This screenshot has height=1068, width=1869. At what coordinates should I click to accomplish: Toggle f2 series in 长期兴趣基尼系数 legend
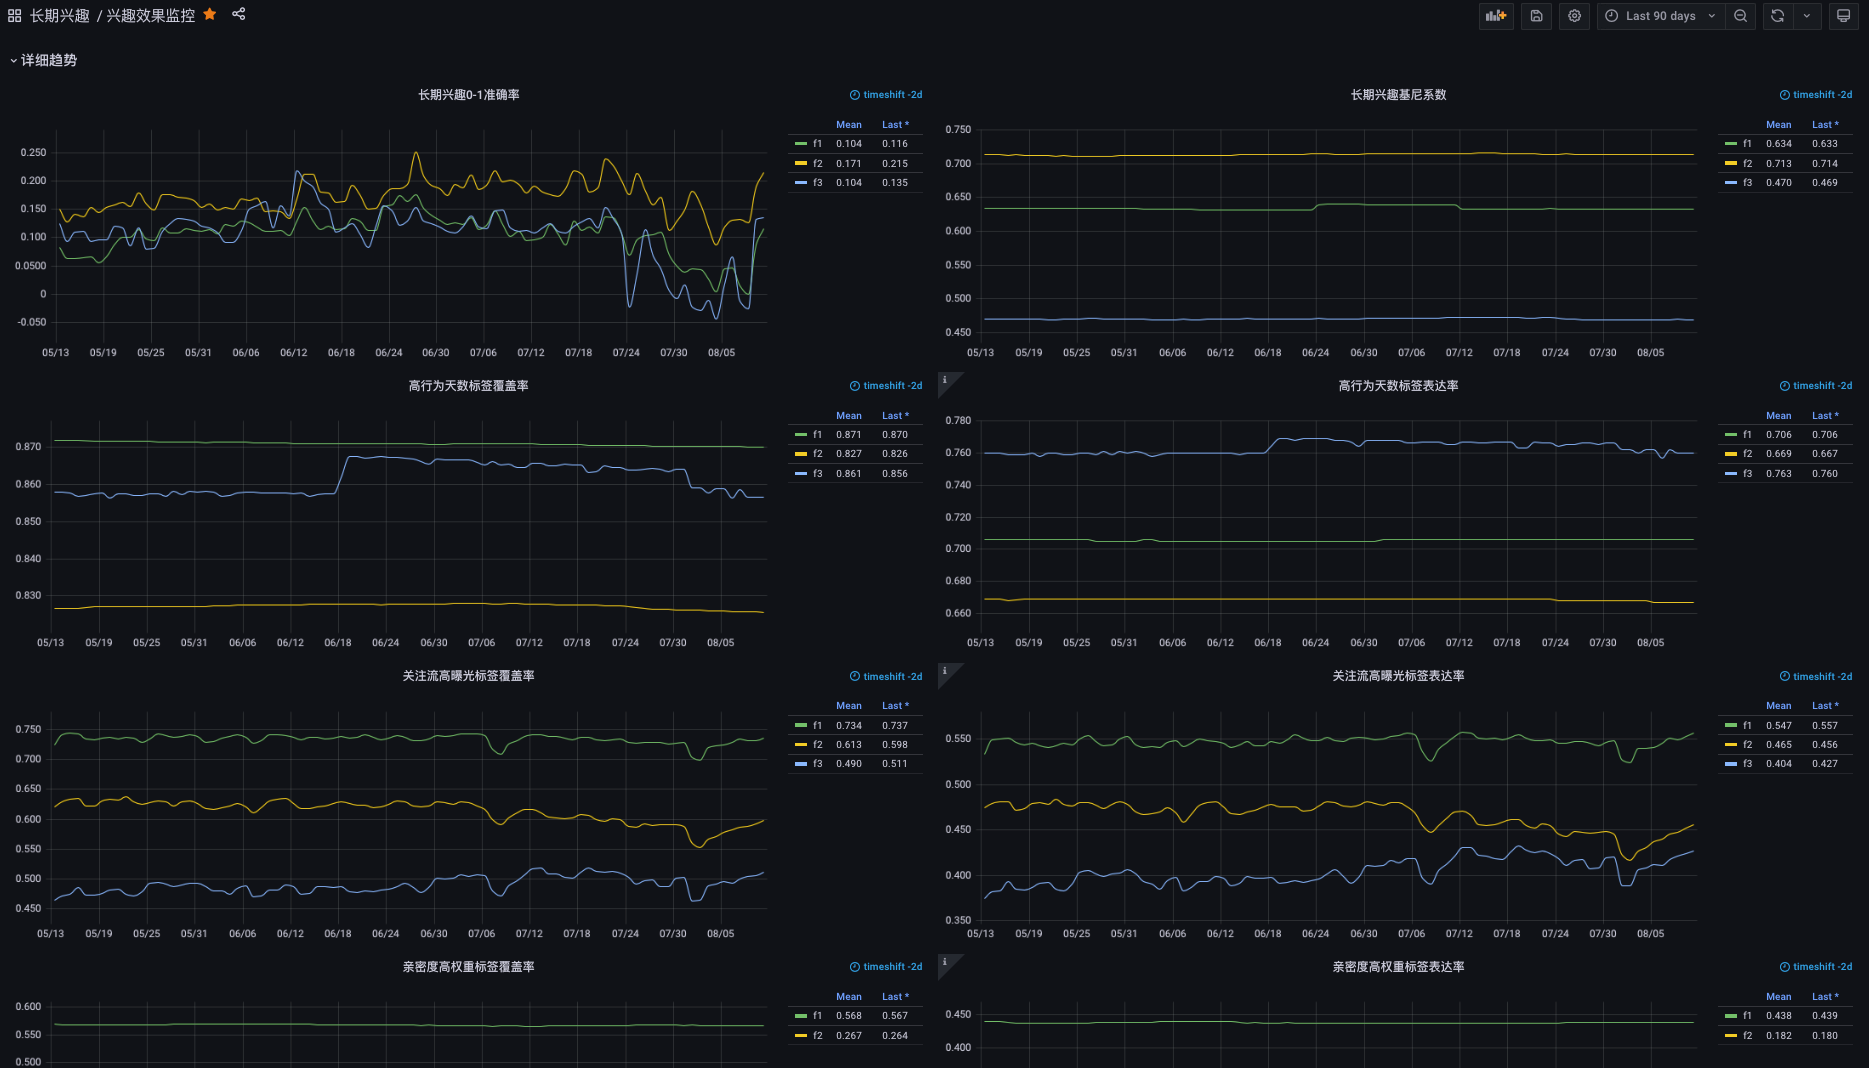(1747, 164)
